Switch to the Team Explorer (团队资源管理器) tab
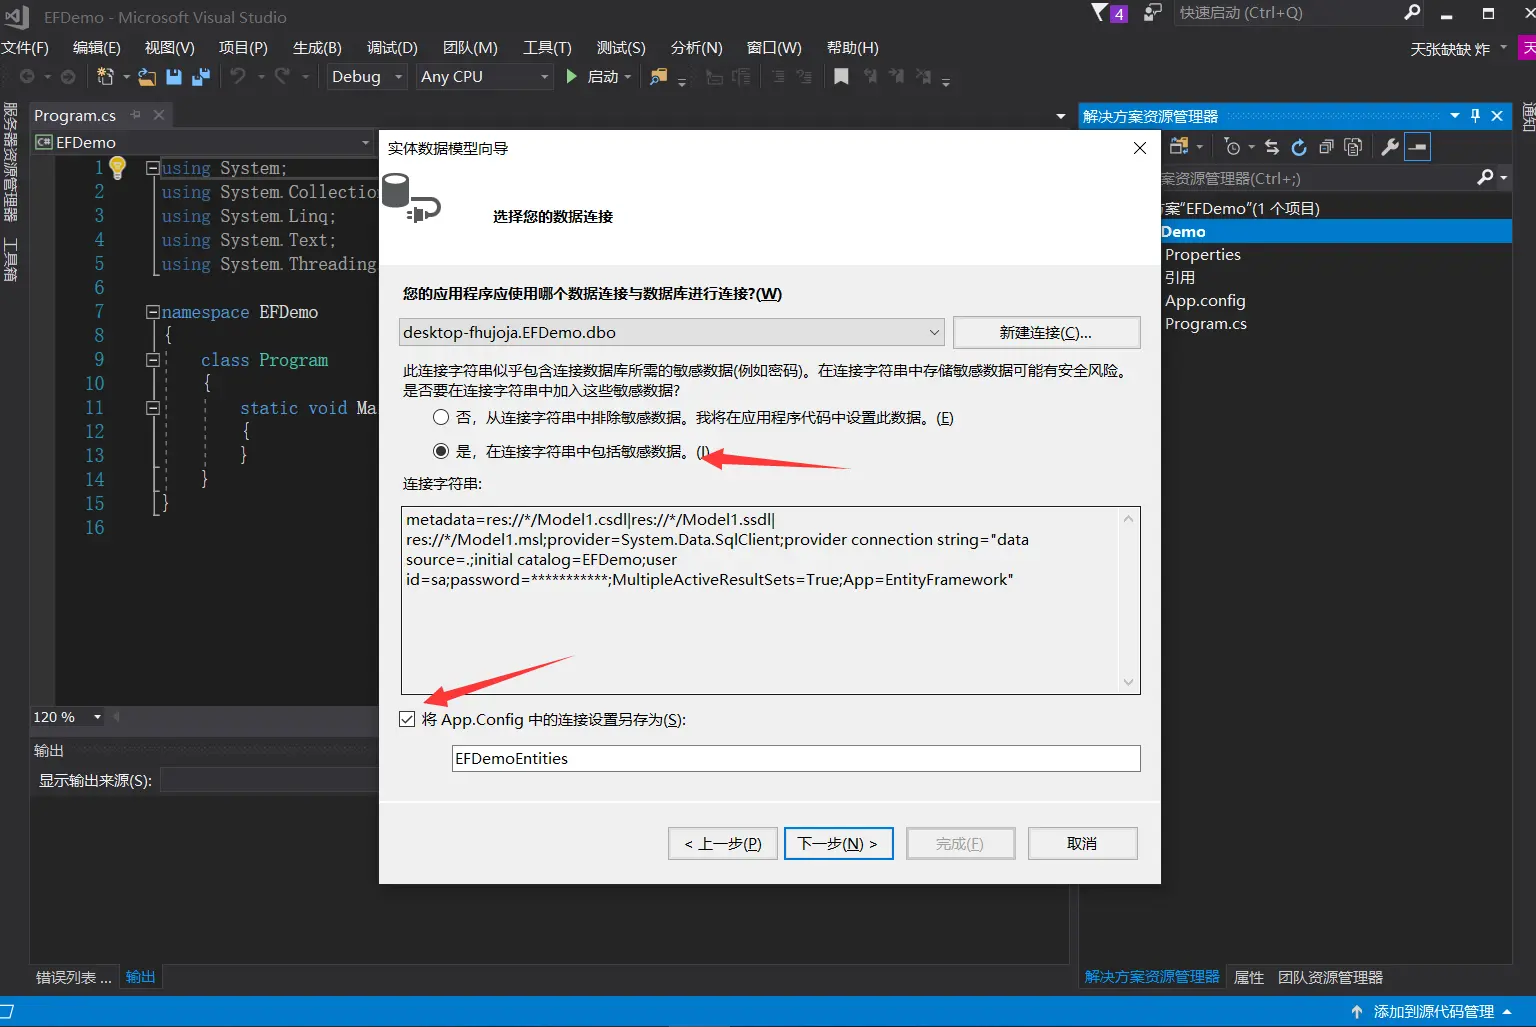Viewport: 1536px width, 1027px height. 1330,977
